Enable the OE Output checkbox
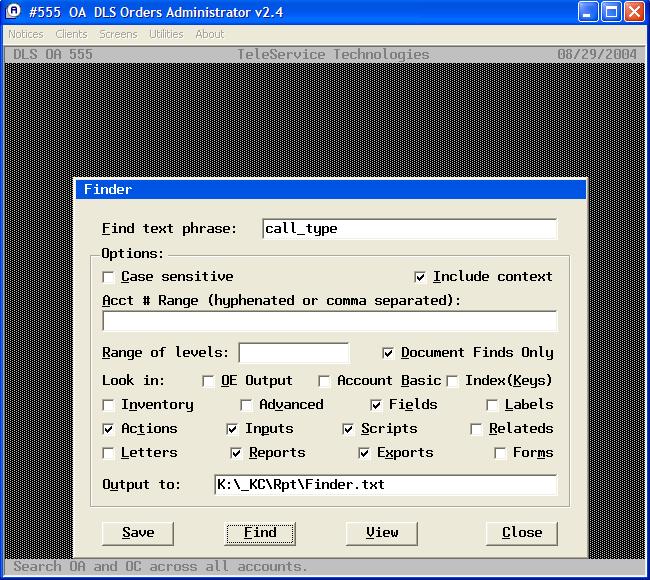The width and height of the screenshot is (650, 580). tap(208, 381)
